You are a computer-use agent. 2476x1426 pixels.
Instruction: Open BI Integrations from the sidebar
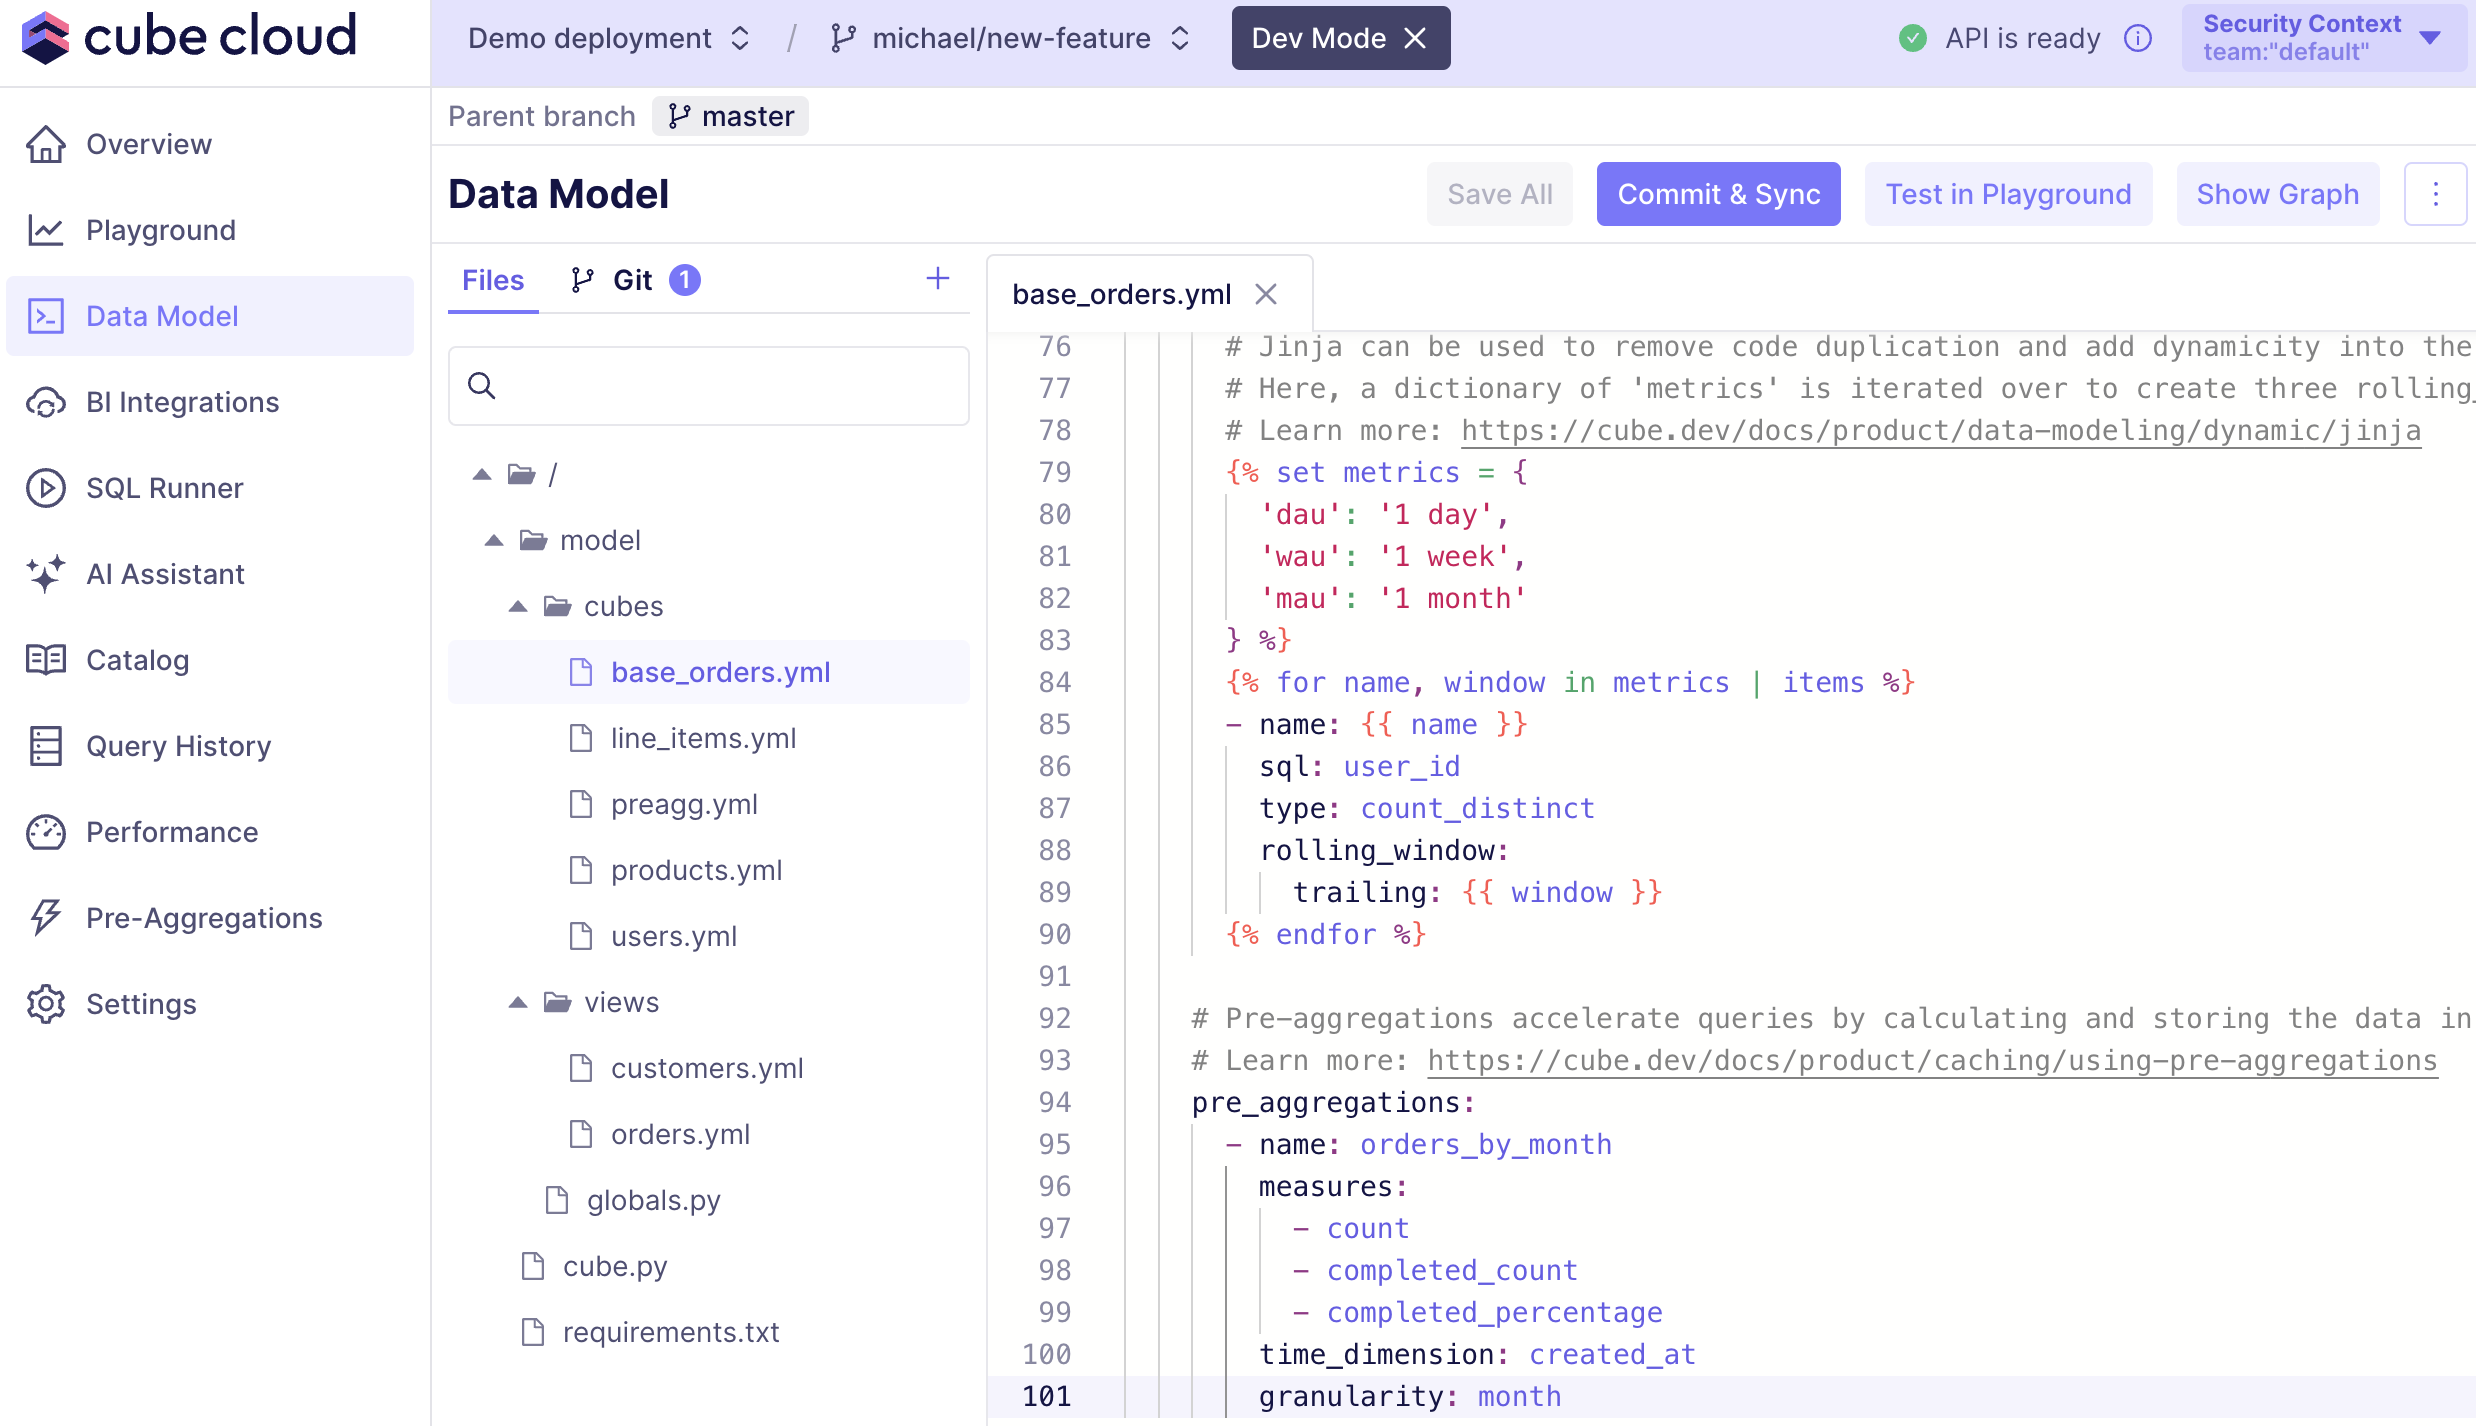(x=182, y=402)
